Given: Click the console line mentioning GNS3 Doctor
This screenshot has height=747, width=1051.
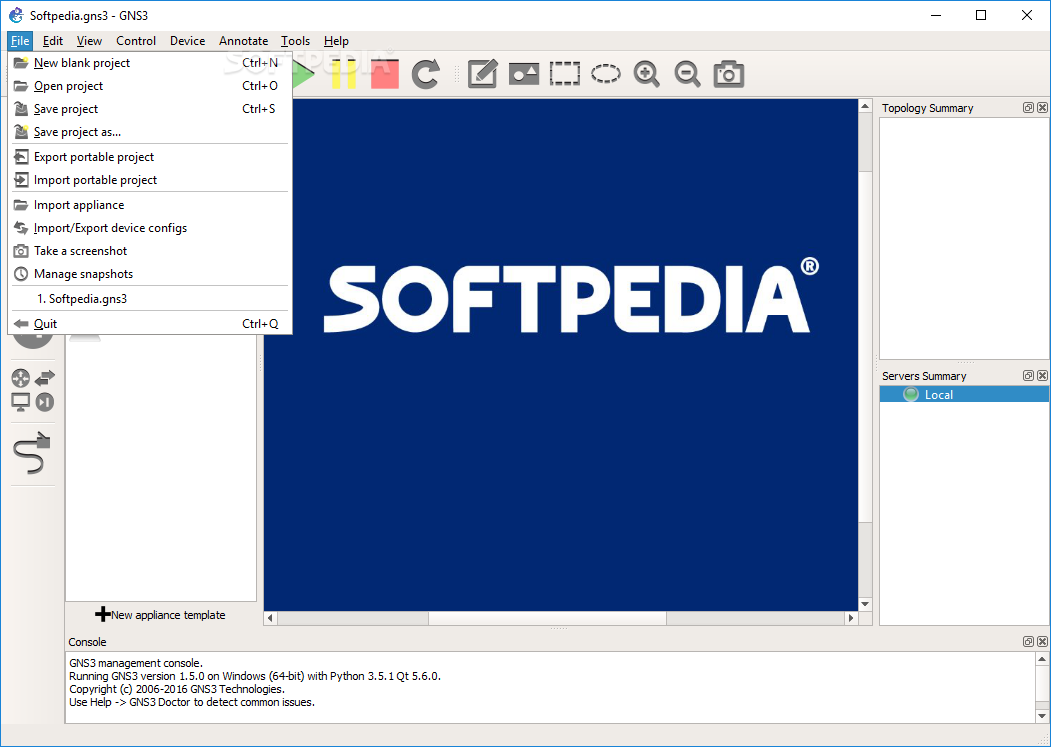Looking at the screenshot, I should click(x=192, y=703).
